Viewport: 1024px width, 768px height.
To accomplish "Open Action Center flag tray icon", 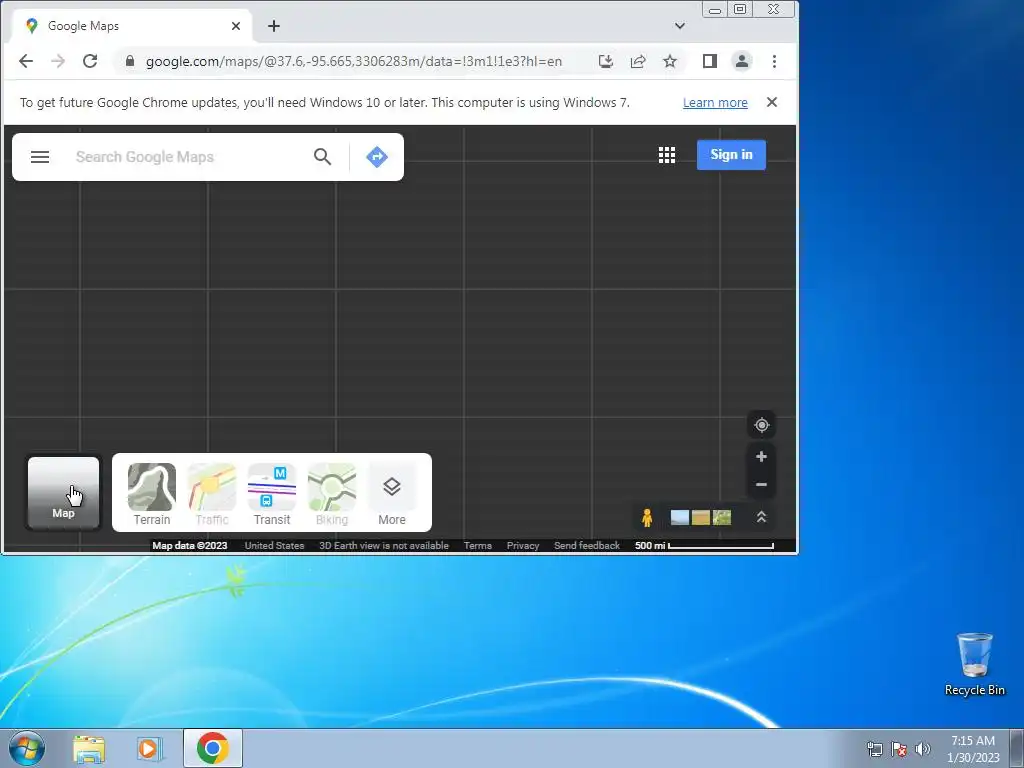I will click(899, 749).
